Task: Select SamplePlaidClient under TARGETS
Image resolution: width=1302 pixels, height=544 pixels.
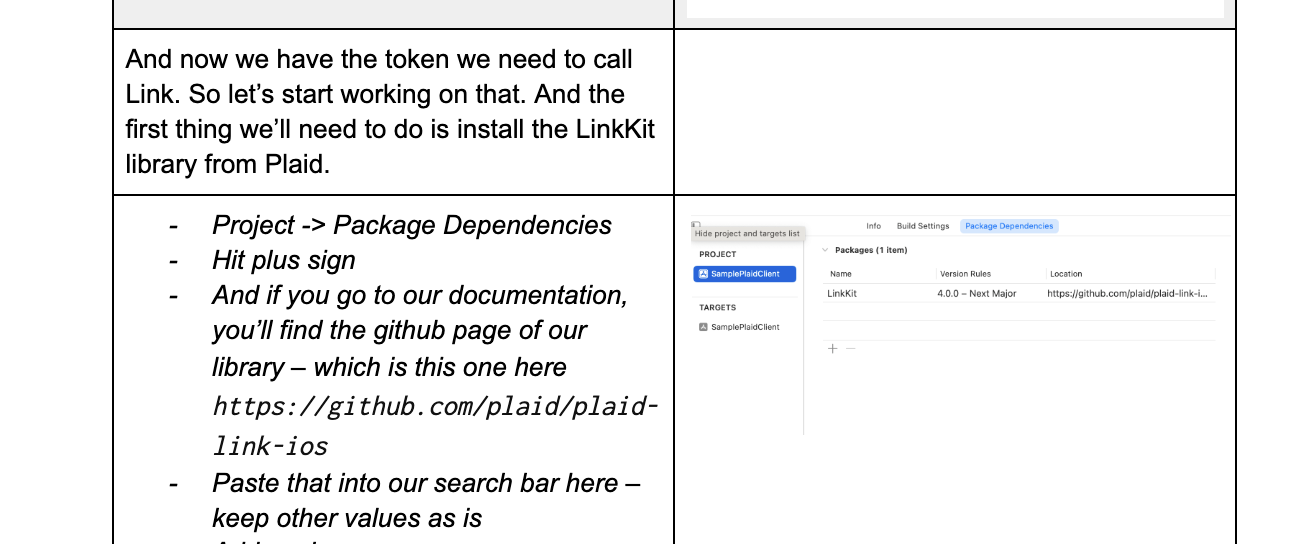Action: tap(745, 327)
